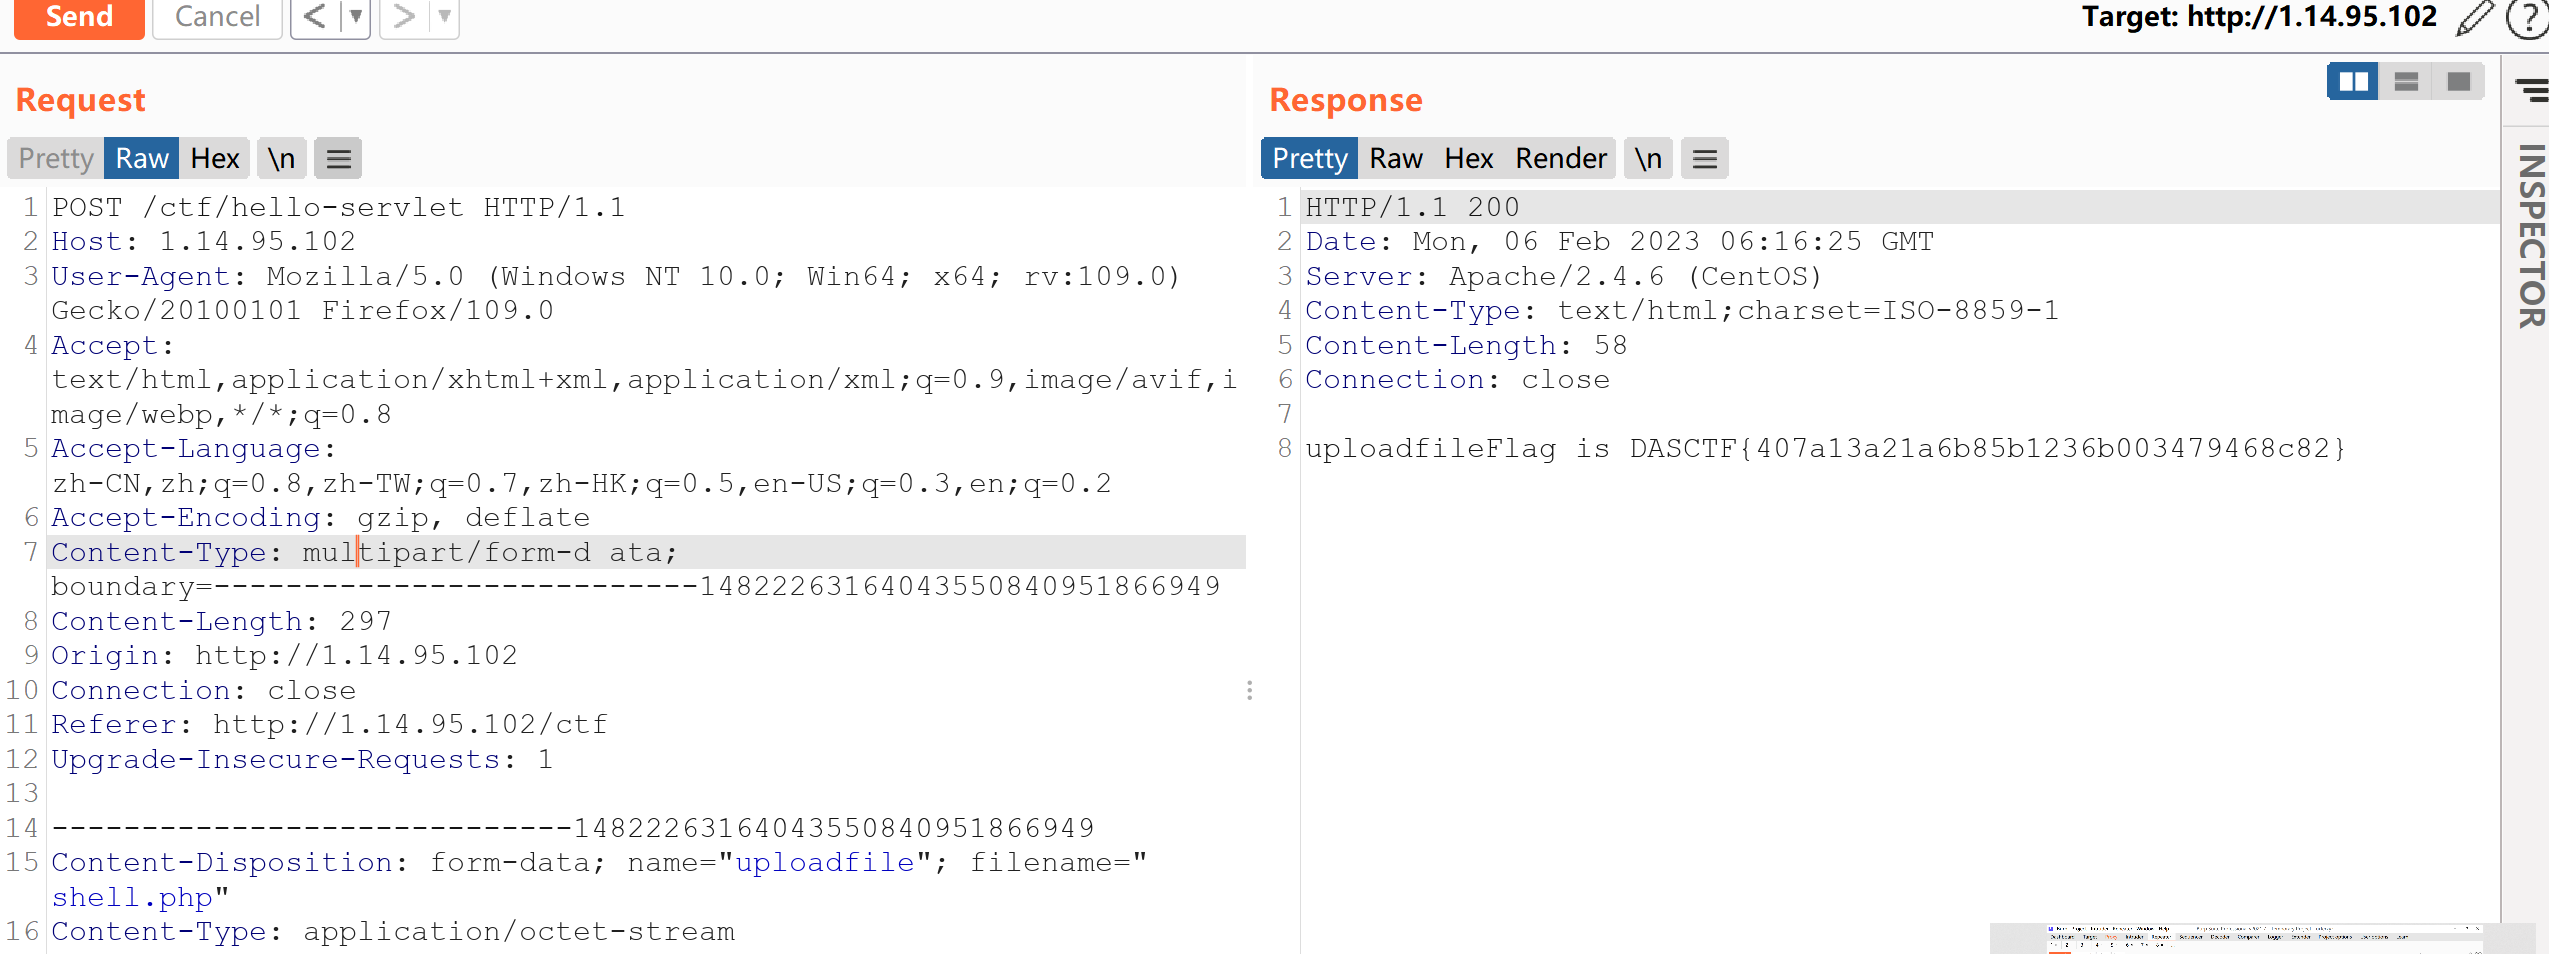Toggle non-printable characters in Request
2549x954 pixels.
point(281,158)
